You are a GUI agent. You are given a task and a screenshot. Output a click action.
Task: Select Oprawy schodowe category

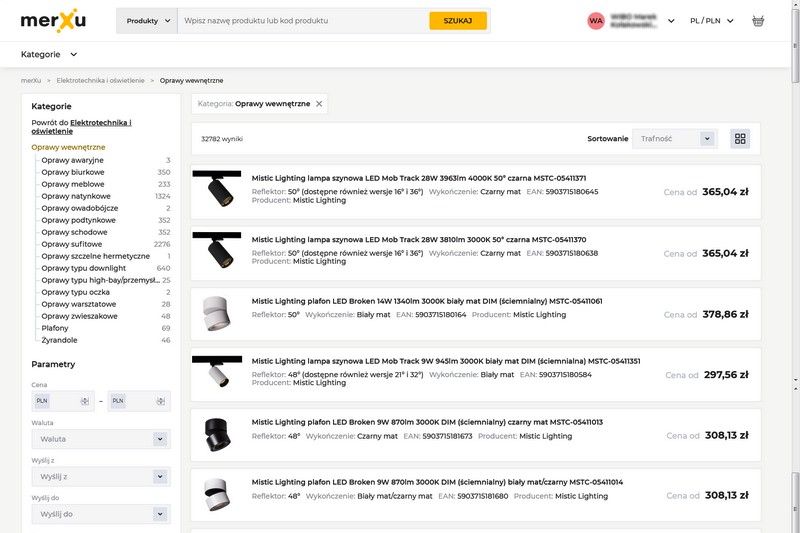coord(74,232)
